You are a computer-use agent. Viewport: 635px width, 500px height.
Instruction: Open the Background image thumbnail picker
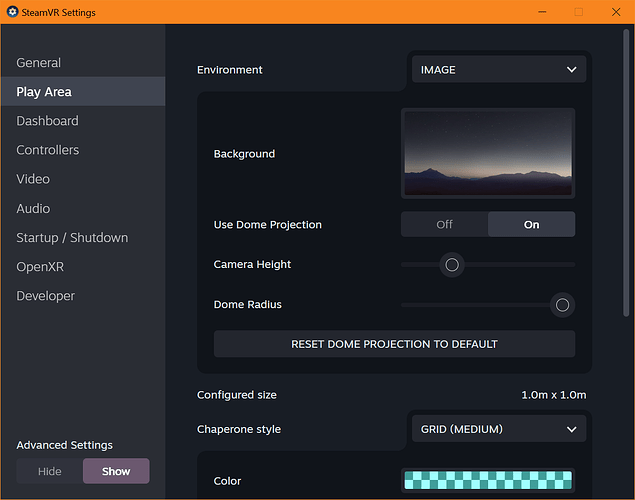click(x=488, y=153)
